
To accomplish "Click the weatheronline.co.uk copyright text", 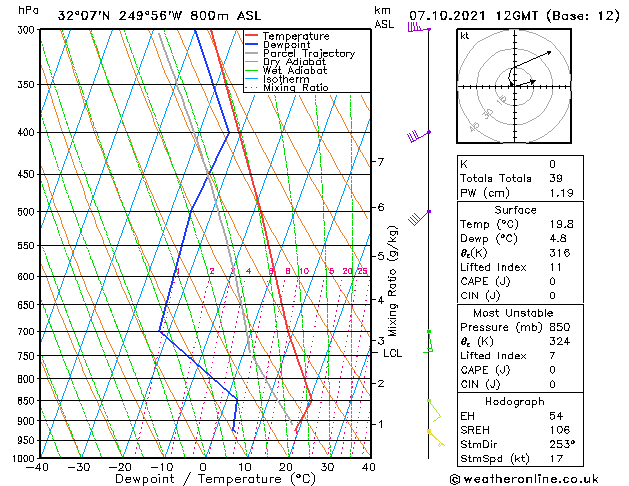I will coord(524,479).
